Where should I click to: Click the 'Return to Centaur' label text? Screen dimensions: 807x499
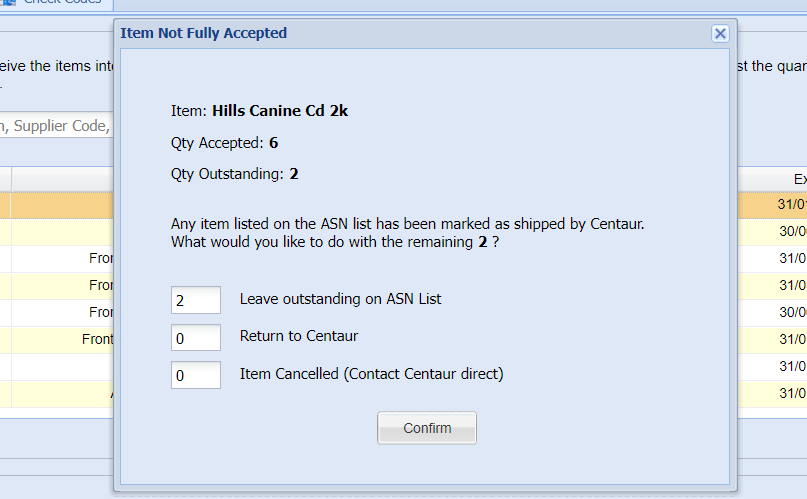(299, 336)
